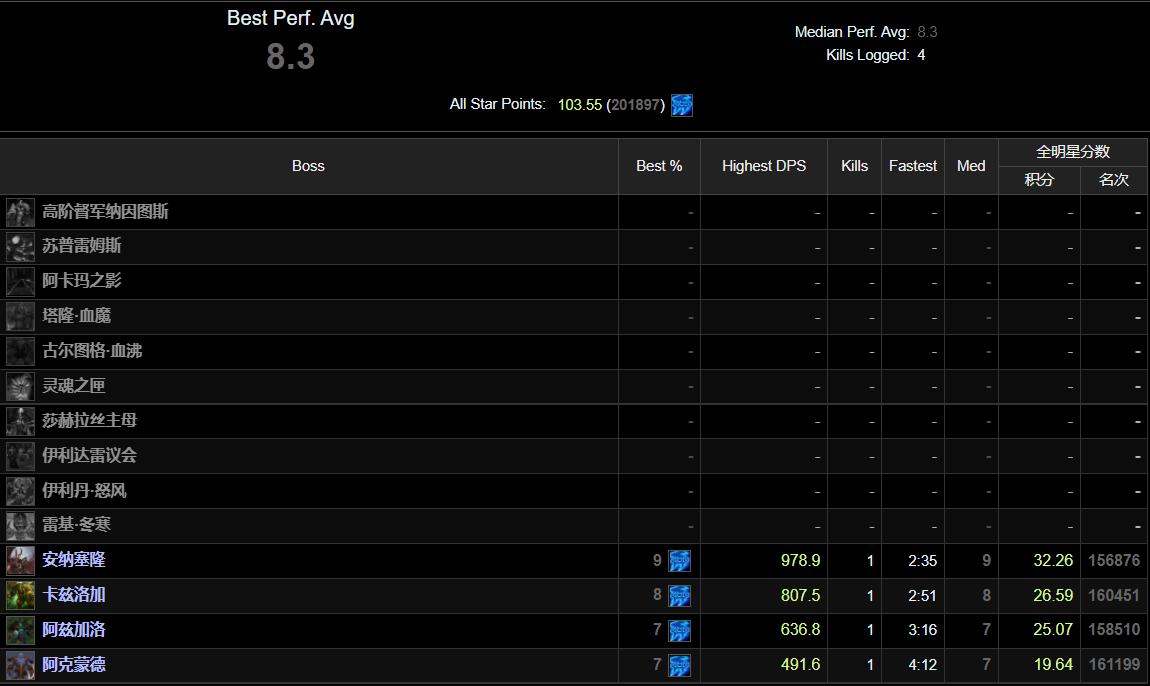1150x686 pixels.
Task: Click the 636.8 highest DPS value
Action: pos(800,630)
